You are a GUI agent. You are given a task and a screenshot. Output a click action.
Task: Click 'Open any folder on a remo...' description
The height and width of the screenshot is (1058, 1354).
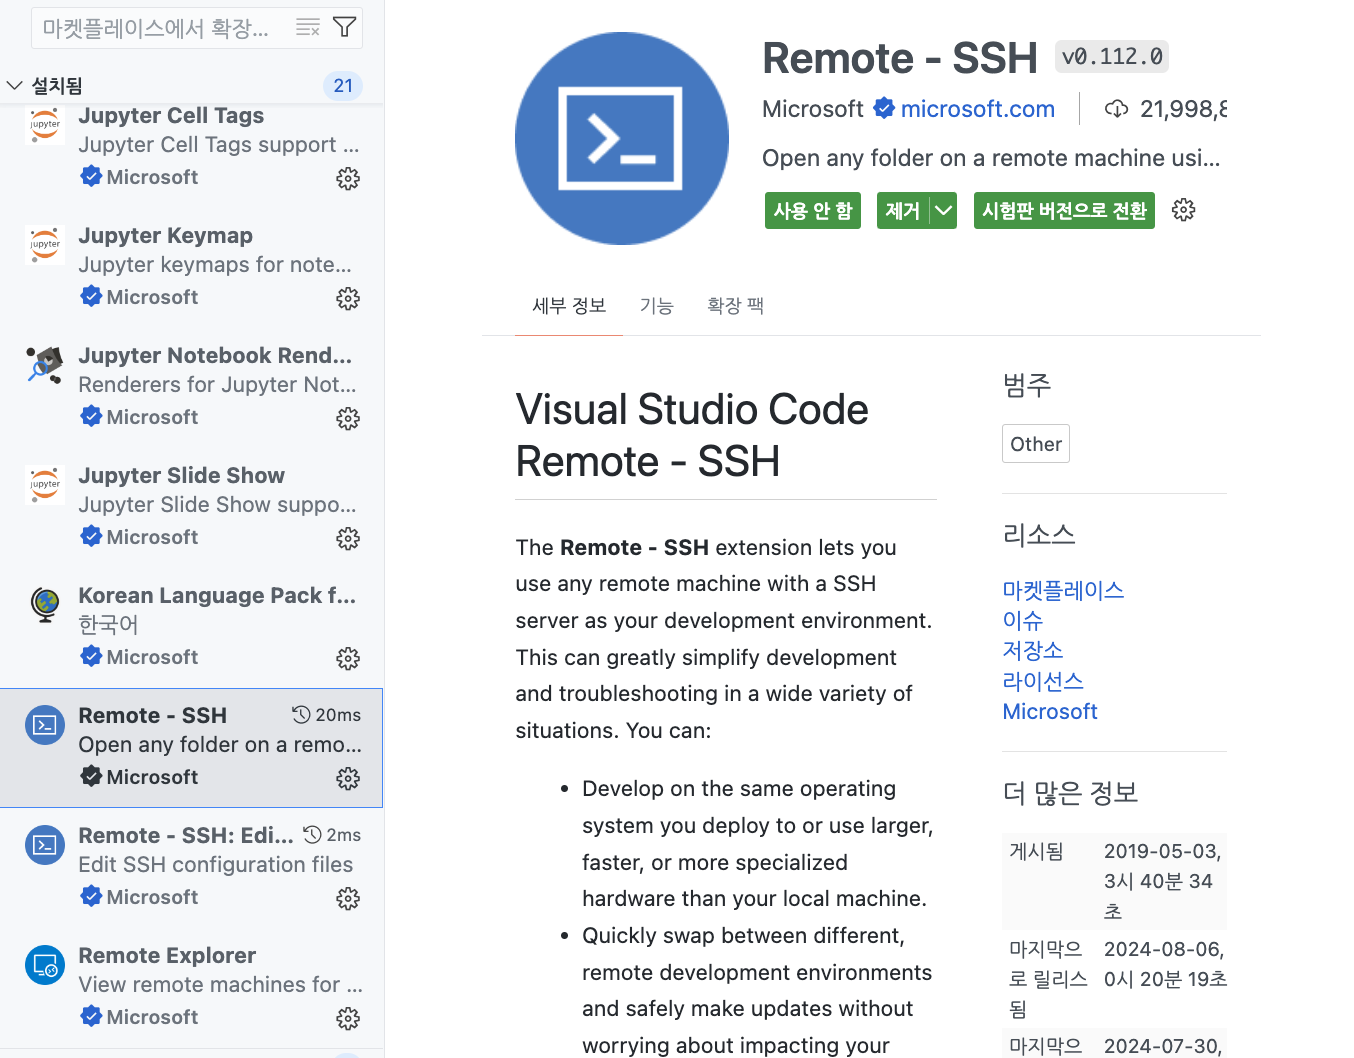point(220,745)
